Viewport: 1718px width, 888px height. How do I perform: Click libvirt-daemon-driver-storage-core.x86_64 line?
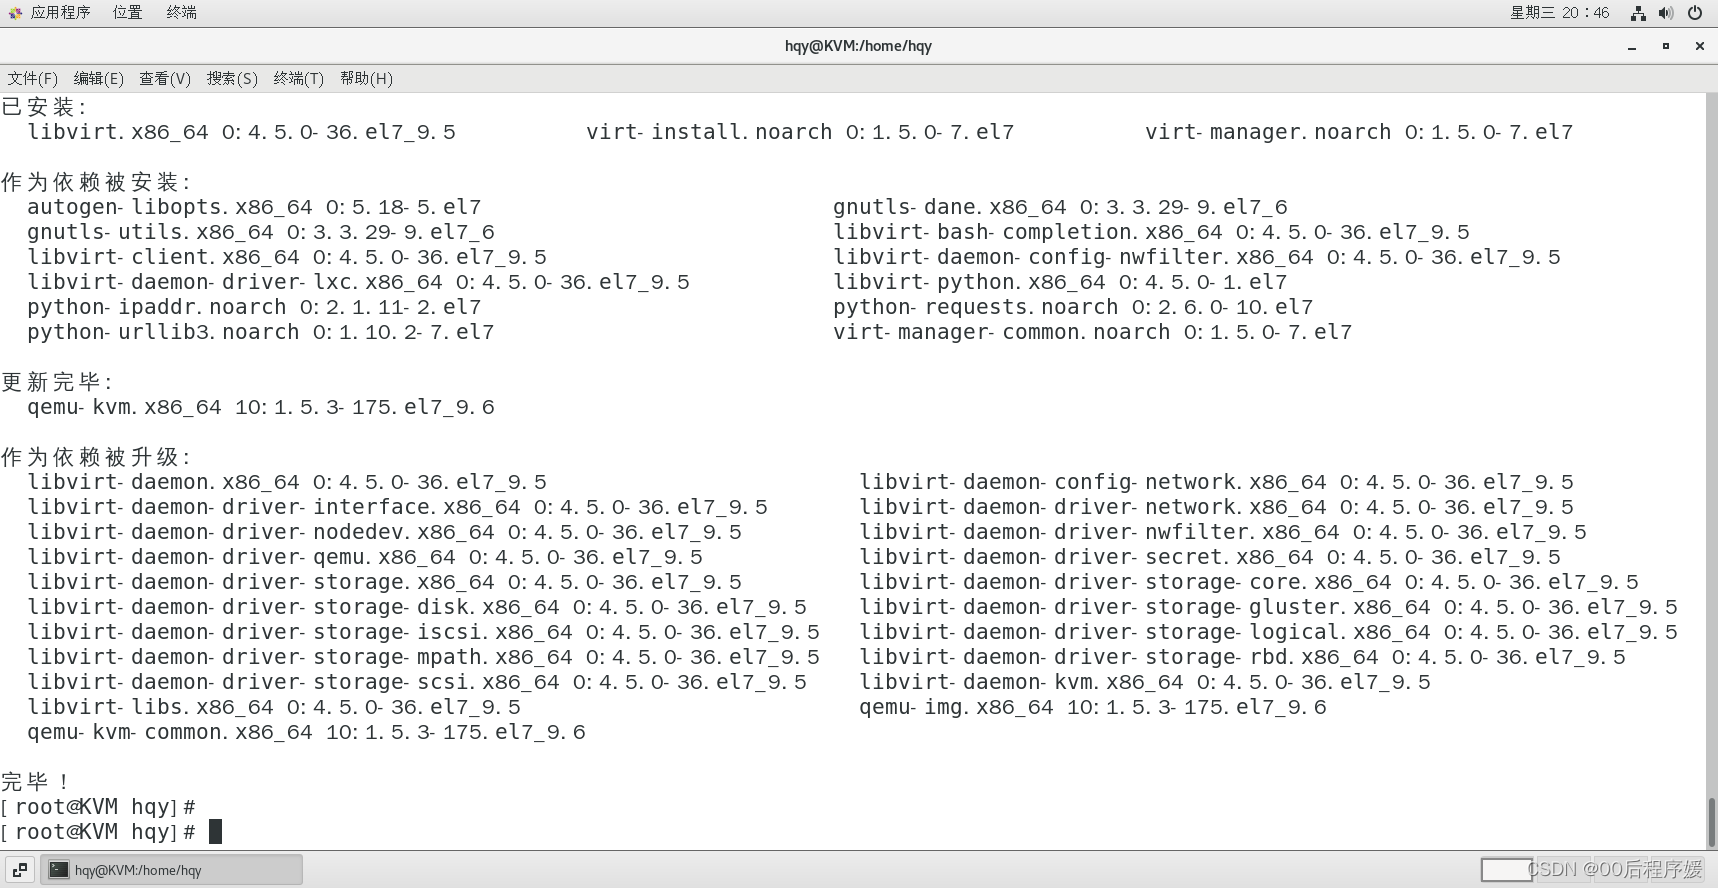pyautogui.click(x=1249, y=582)
